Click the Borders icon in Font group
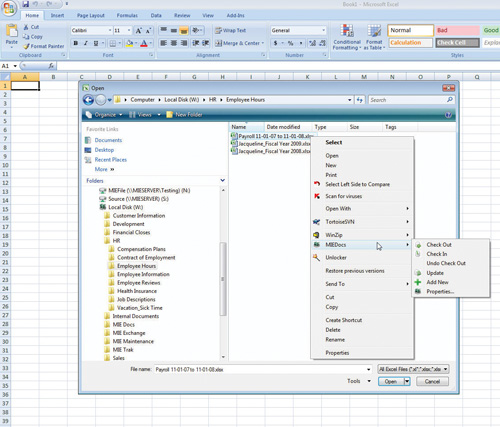Image resolution: width=500 pixels, height=427 pixels. click(x=113, y=43)
